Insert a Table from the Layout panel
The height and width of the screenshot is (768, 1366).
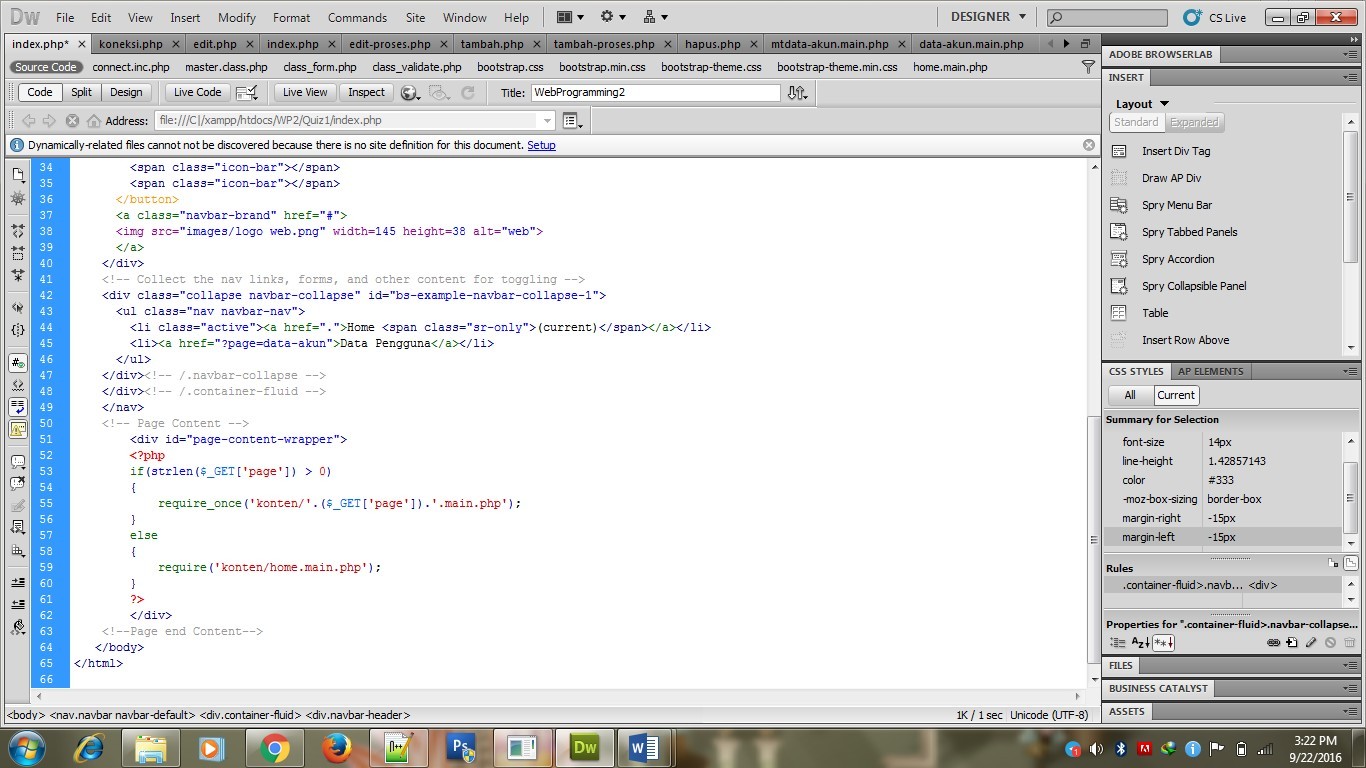1155,312
